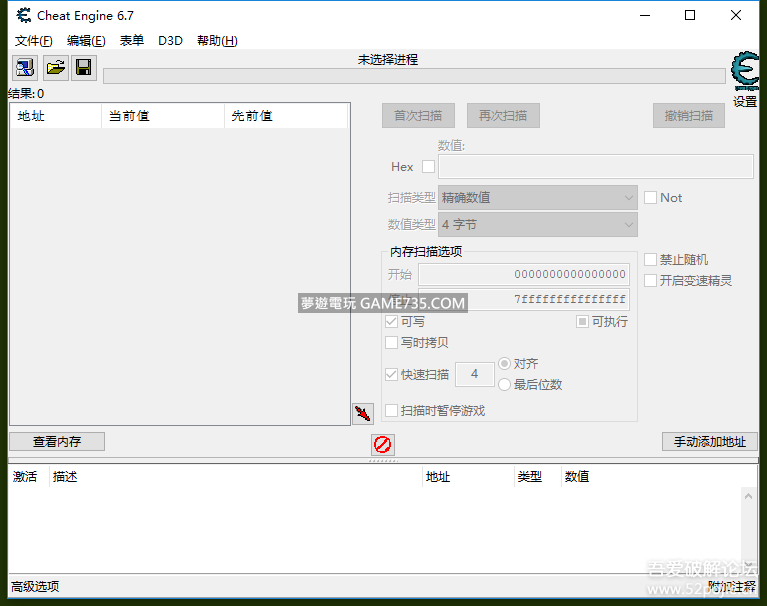Toggle the 可执行 checkbox
This screenshot has width=767, height=606.
pos(582,322)
